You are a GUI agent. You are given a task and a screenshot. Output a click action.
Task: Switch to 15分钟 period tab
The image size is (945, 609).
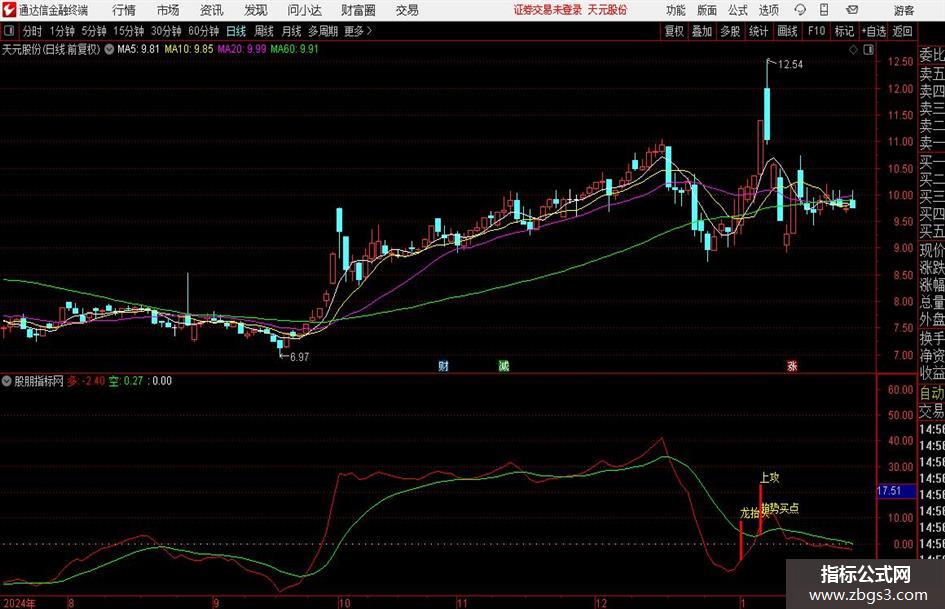pos(129,31)
